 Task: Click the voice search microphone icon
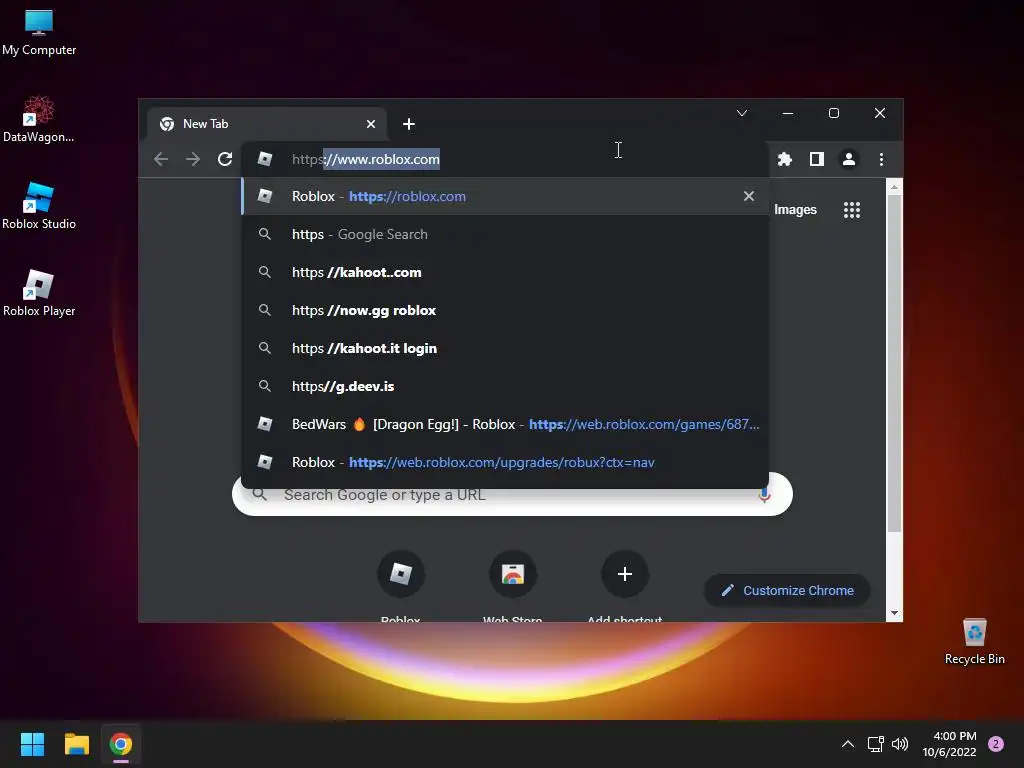tap(764, 495)
